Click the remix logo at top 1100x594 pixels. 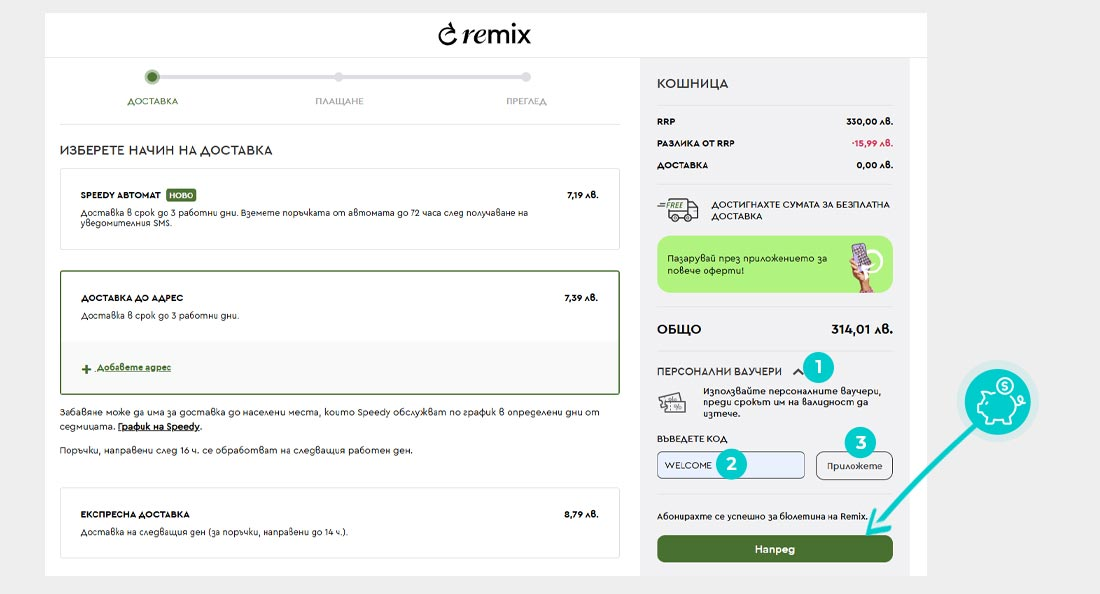[485, 34]
